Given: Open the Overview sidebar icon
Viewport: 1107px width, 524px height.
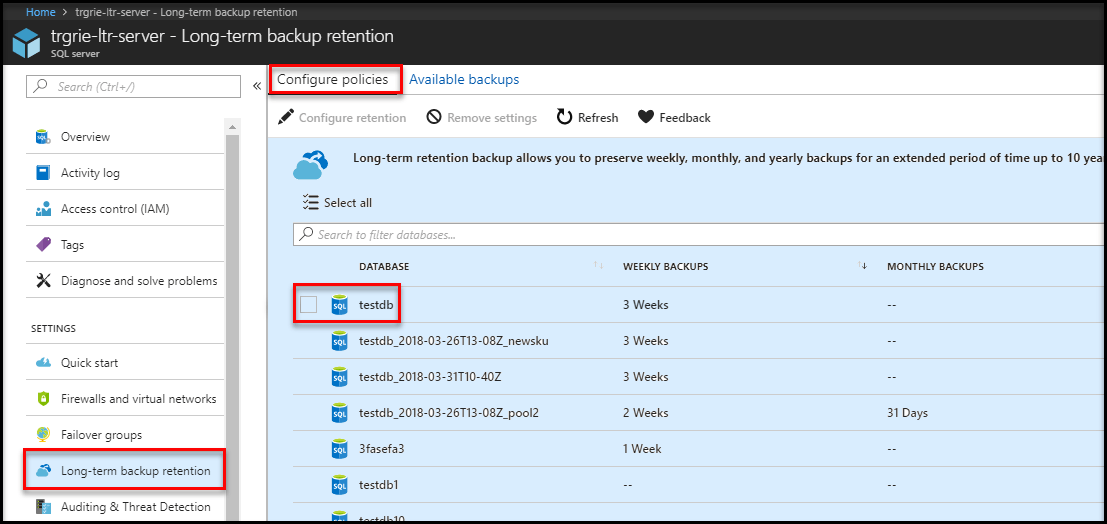Looking at the screenshot, I should [43, 136].
